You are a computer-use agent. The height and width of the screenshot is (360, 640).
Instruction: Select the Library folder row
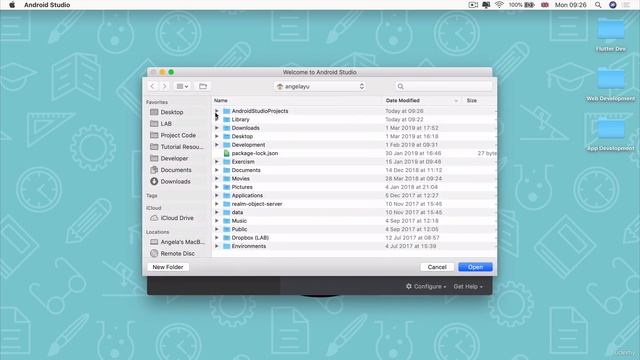point(354,120)
